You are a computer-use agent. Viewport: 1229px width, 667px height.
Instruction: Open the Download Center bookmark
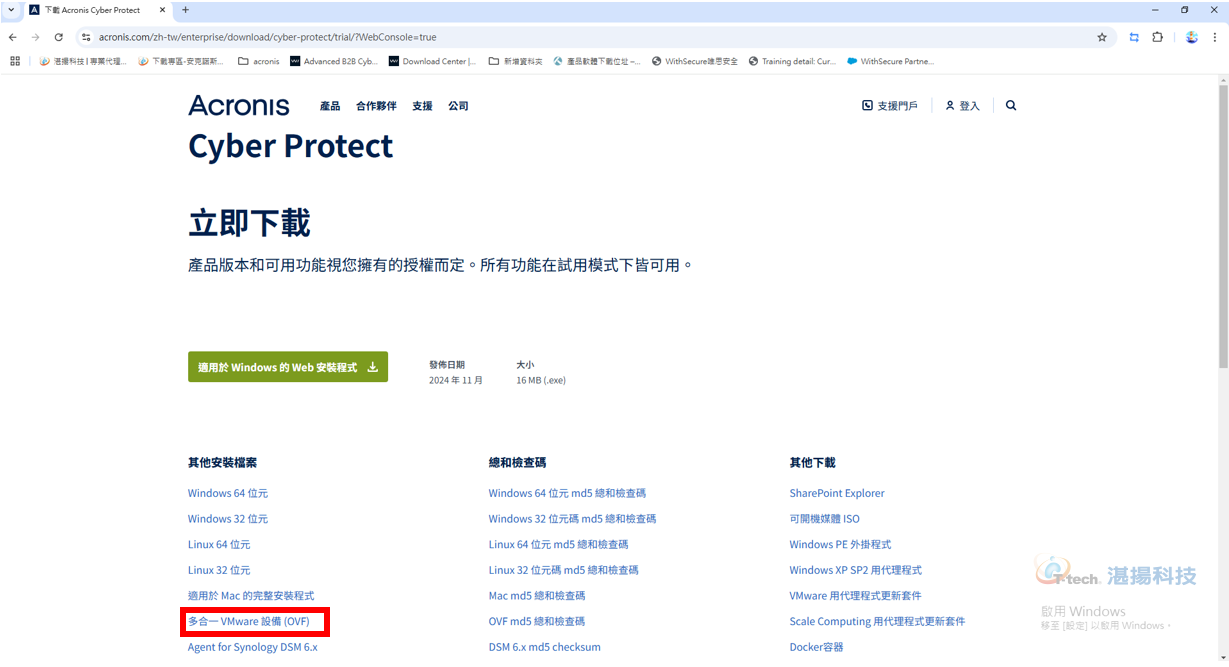[432, 61]
